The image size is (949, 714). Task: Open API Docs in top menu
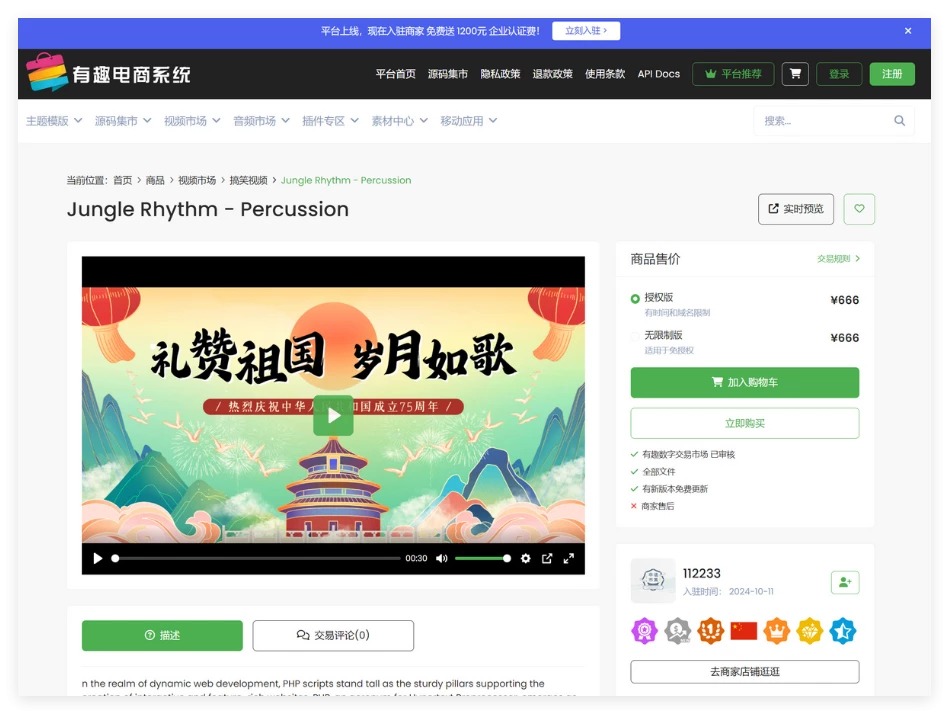point(659,74)
